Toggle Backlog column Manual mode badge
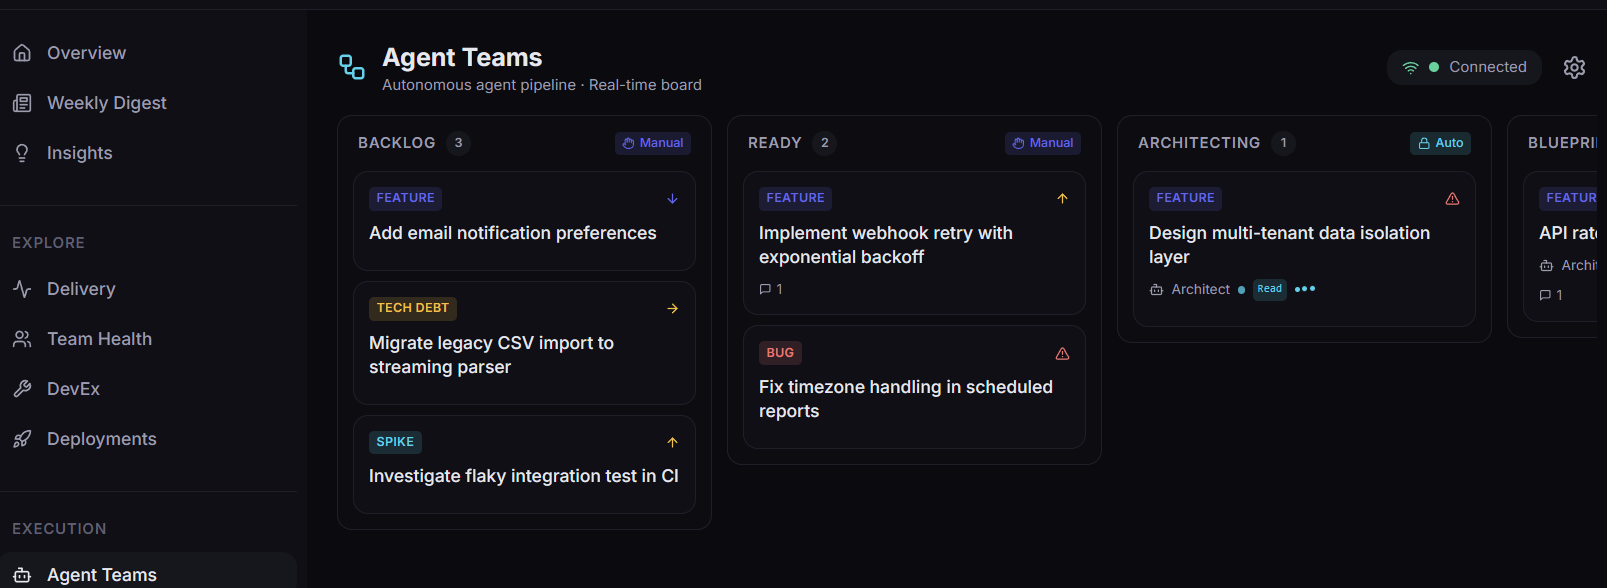1607x588 pixels. point(653,143)
